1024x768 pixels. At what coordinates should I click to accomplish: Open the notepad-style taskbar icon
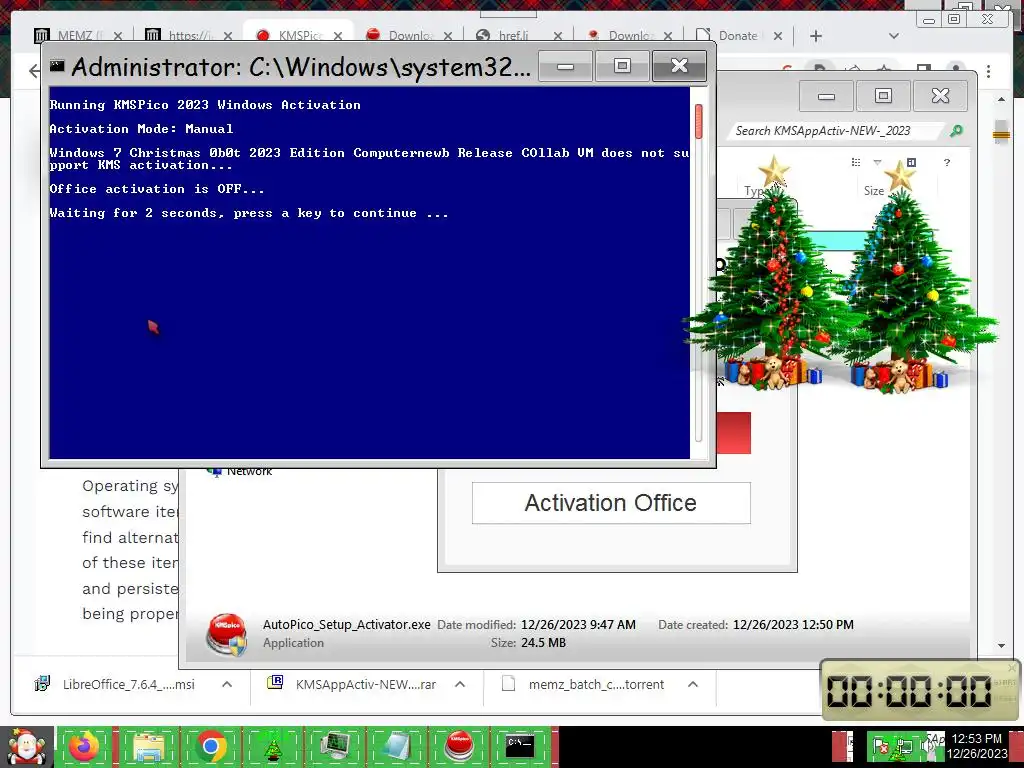click(x=396, y=747)
